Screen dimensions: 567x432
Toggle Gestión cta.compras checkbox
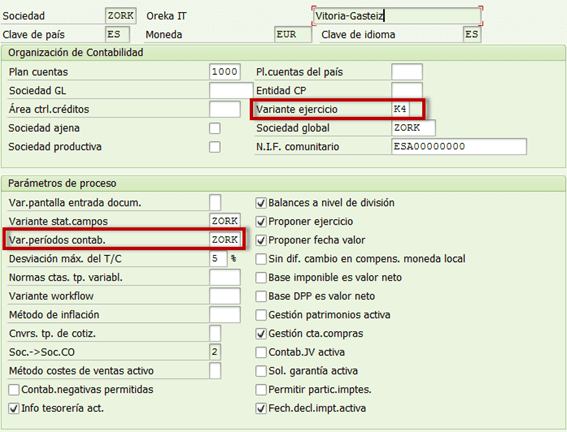pyautogui.click(x=261, y=334)
